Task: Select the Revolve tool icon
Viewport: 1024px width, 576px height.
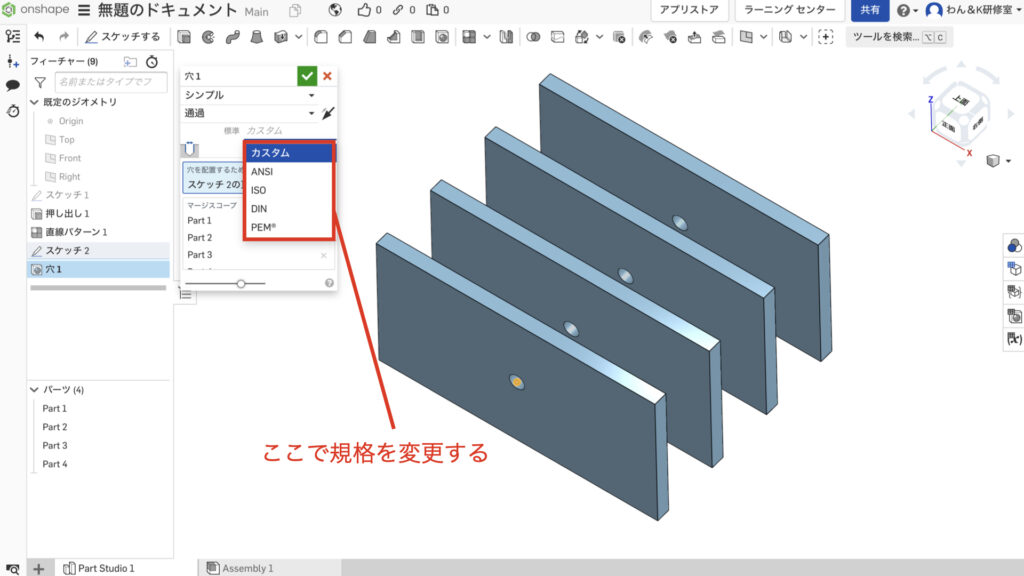Action: coord(208,37)
